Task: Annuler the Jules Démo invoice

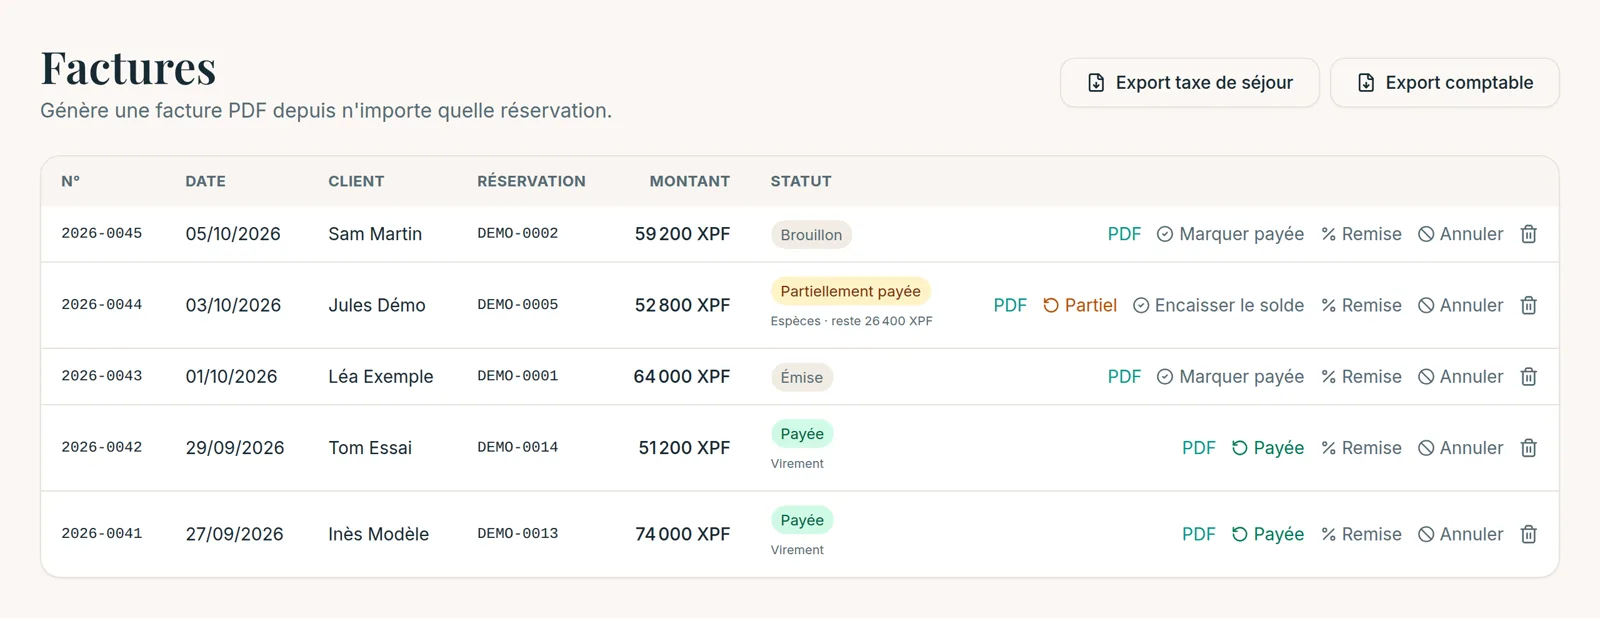Action: pos(1461,305)
